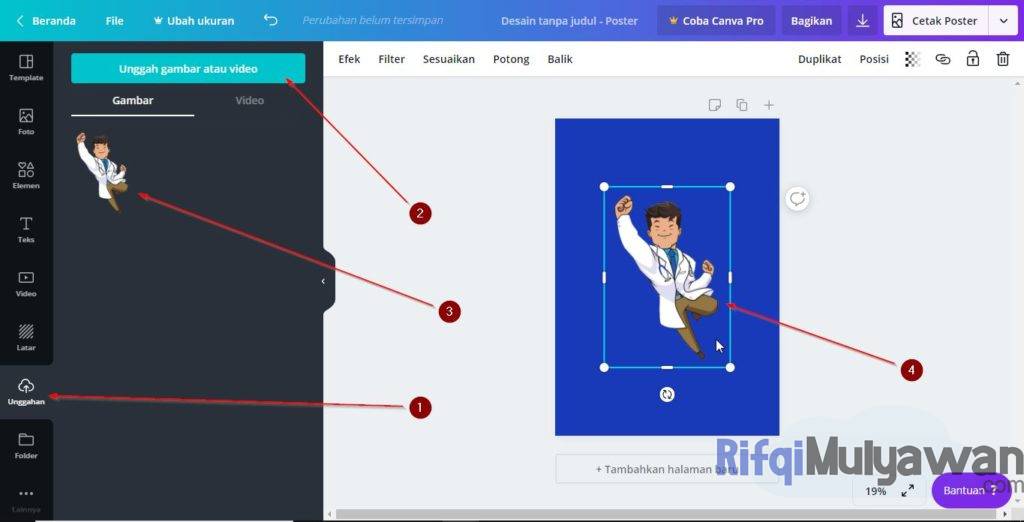Click Duplikat in the toolbar
Screen dimensions: 1024x522
(820, 59)
